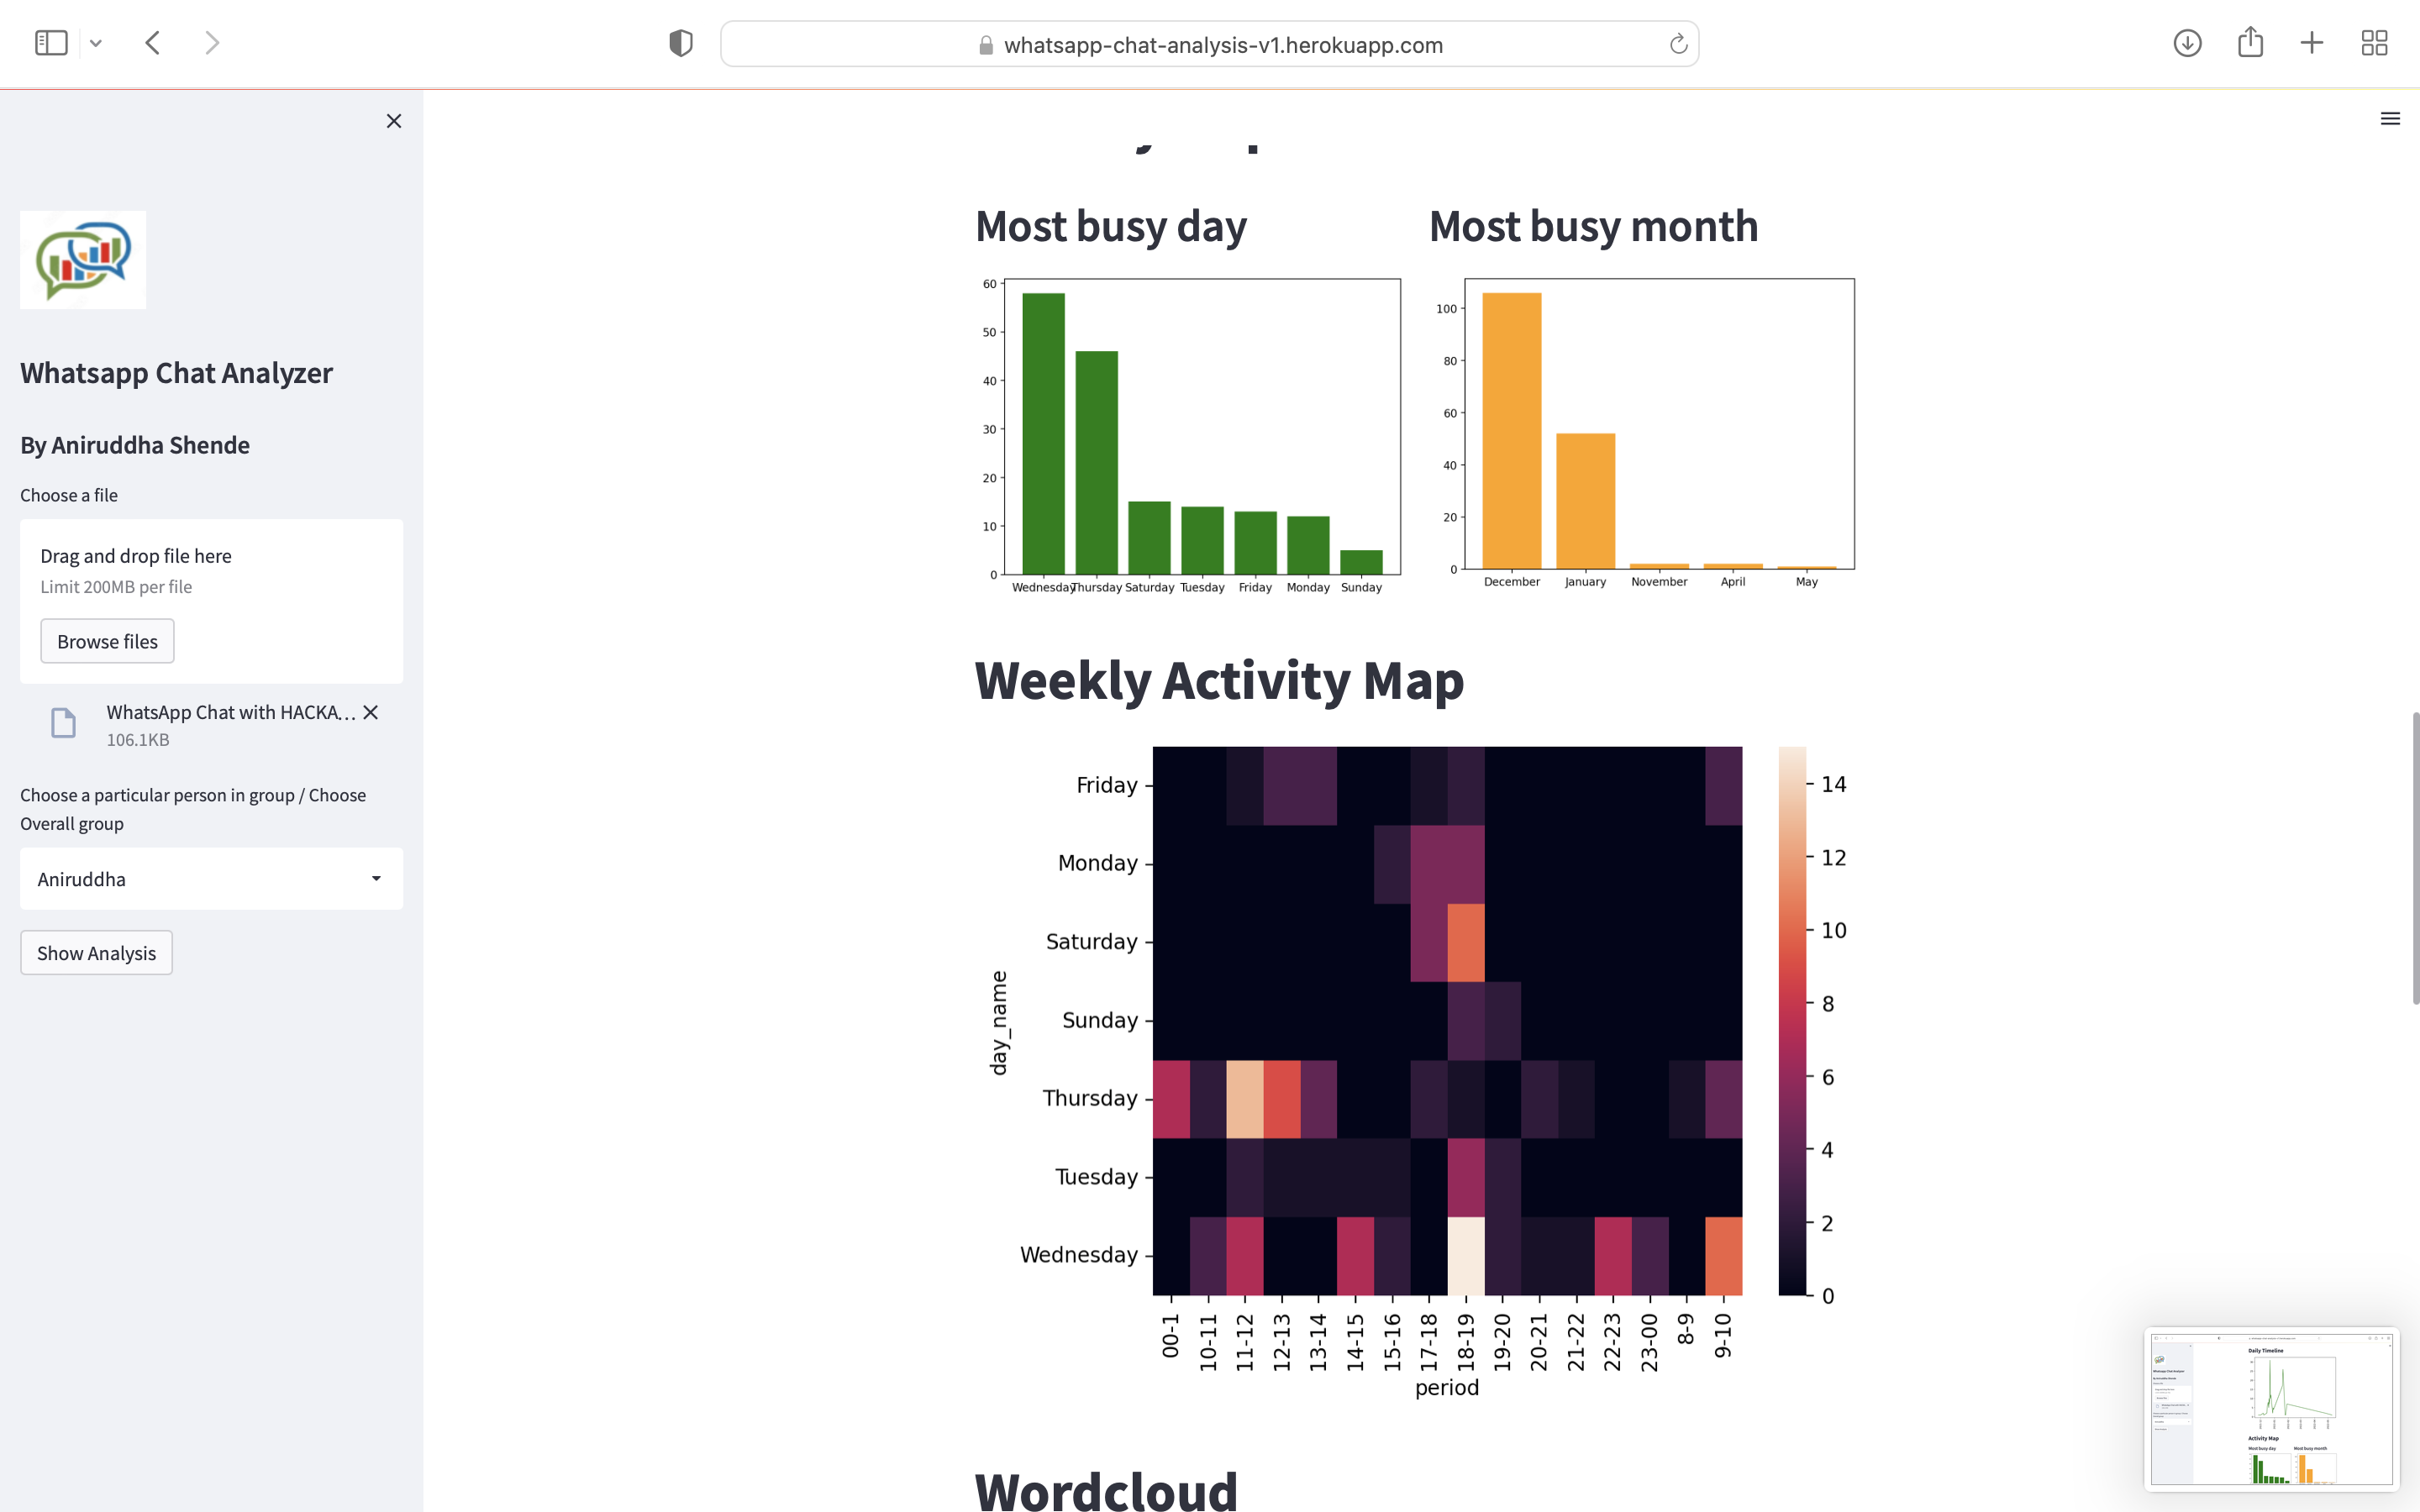The height and width of the screenshot is (1512, 2420).
Task: Toggle the Safari sidebar
Action: (x=51, y=42)
